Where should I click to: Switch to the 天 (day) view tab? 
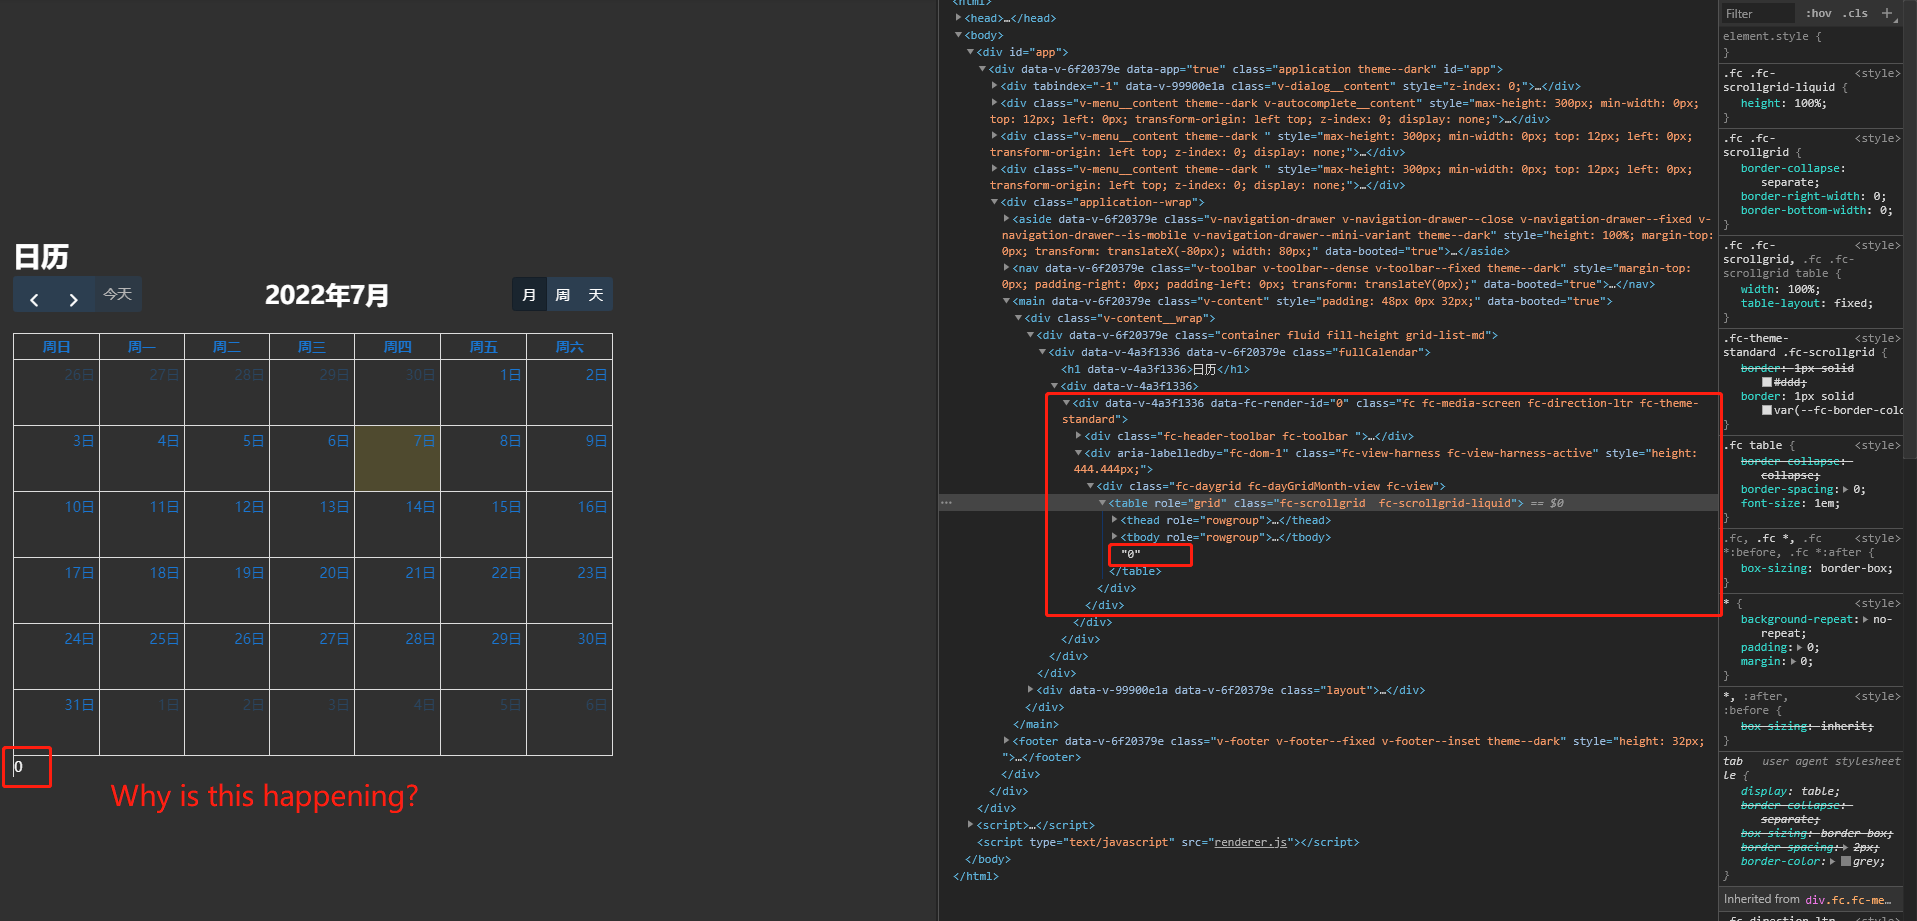[595, 294]
